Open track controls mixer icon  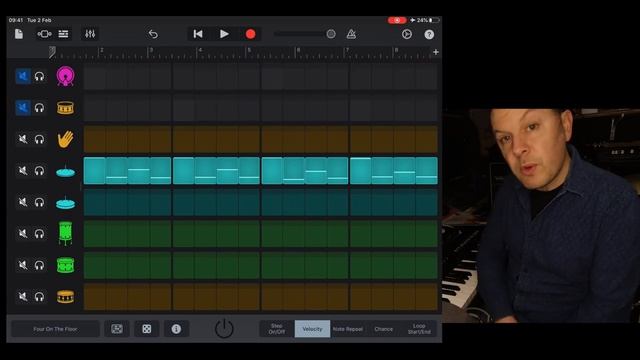(x=90, y=34)
